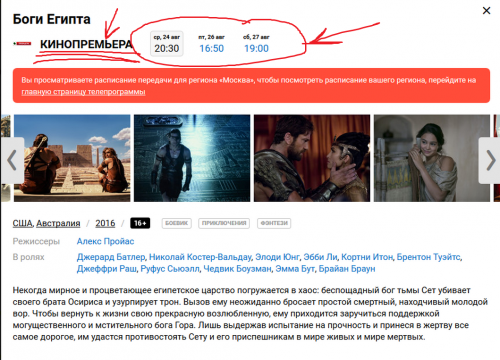Select the Wednesday 24 Aug 20:30 showtime
Image resolution: width=500 pixels, height=360 pixels.
coord(167,44)
